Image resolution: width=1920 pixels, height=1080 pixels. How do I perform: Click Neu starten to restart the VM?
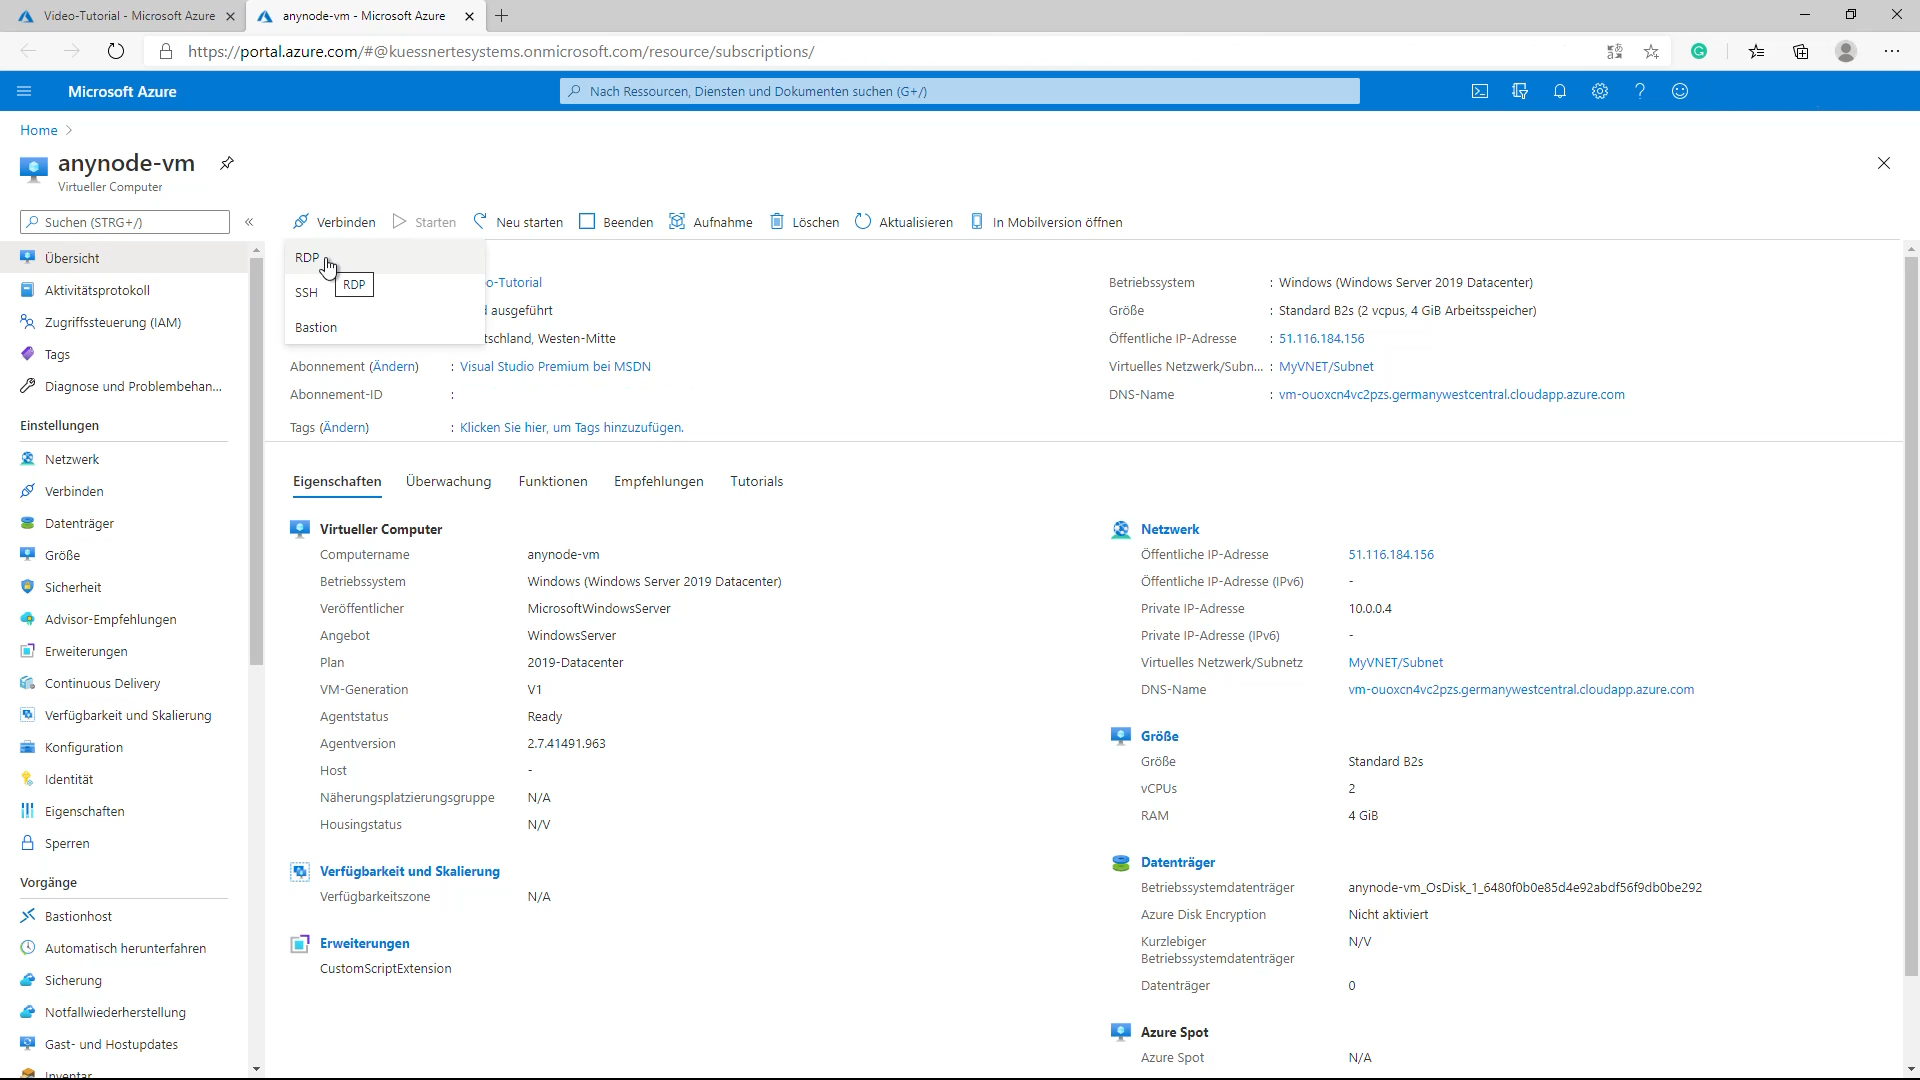coord(518,222)
